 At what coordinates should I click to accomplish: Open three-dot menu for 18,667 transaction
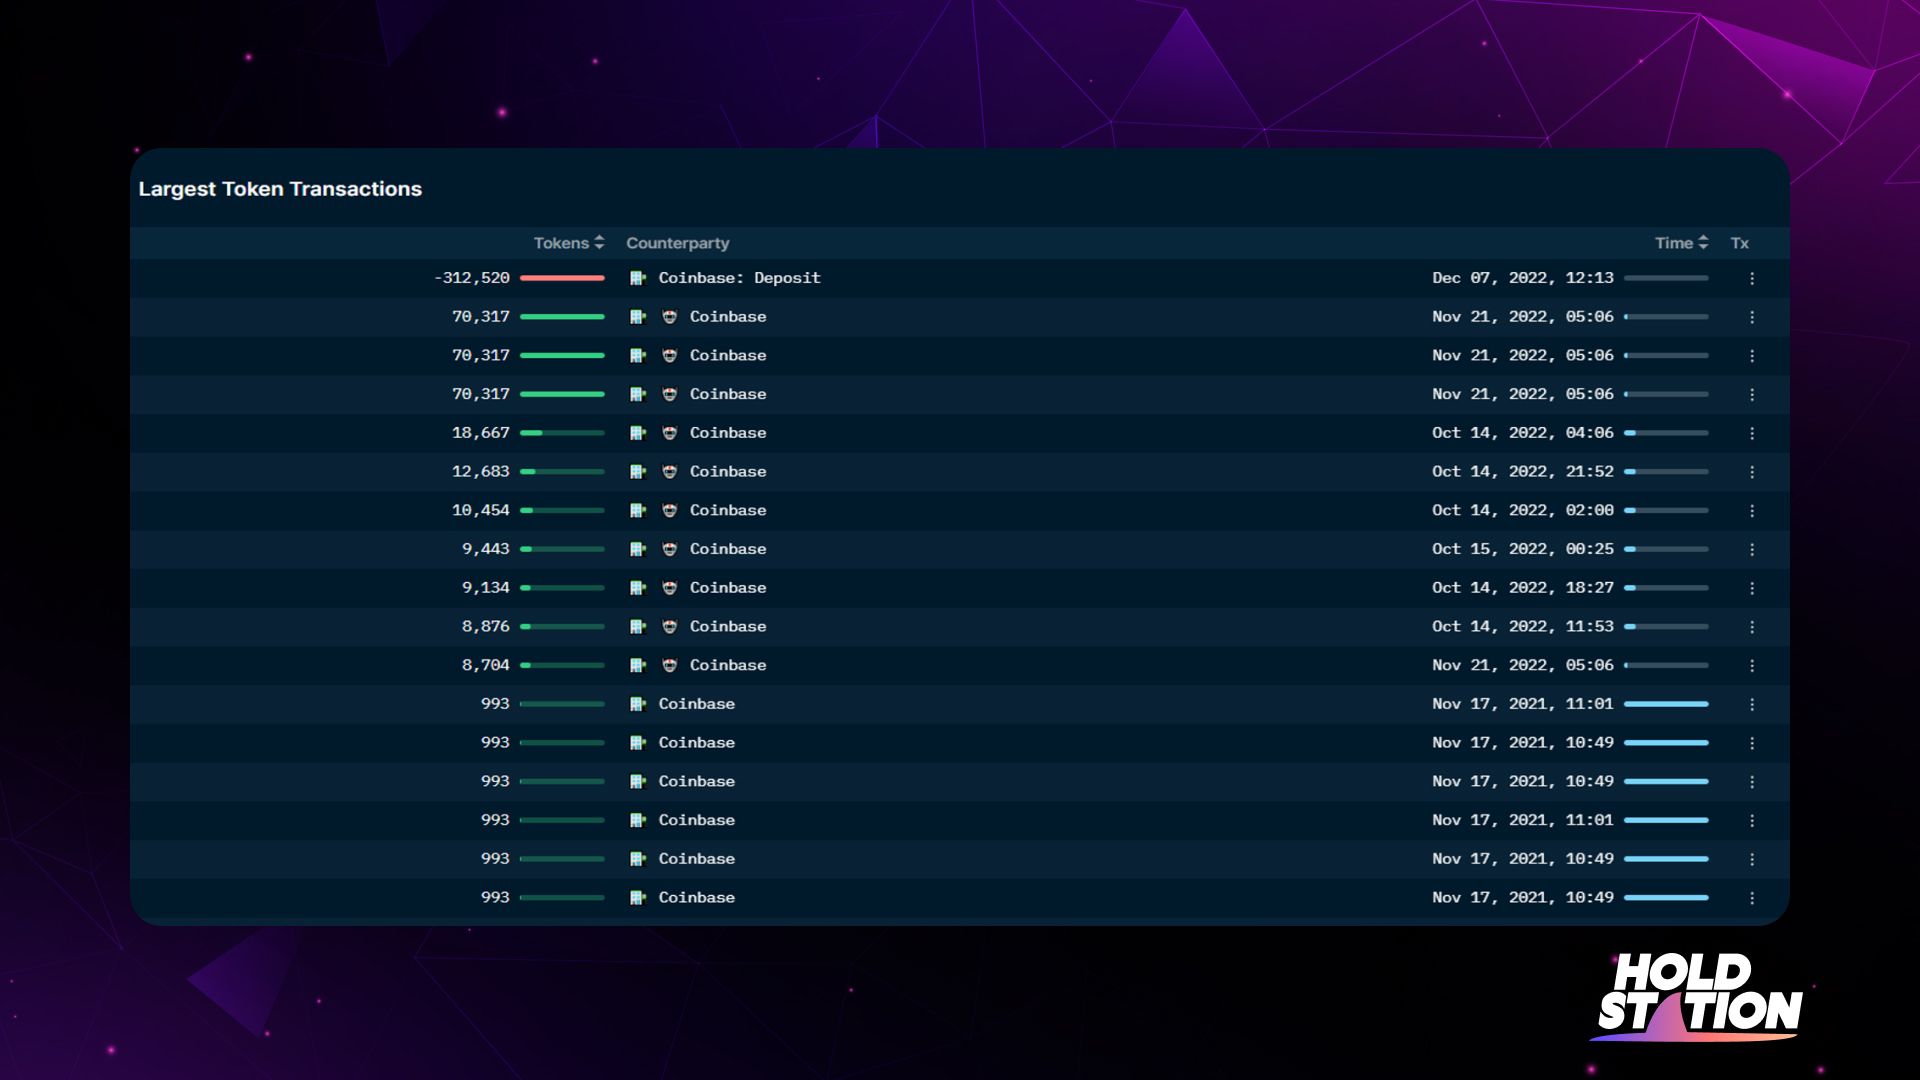1752,434
